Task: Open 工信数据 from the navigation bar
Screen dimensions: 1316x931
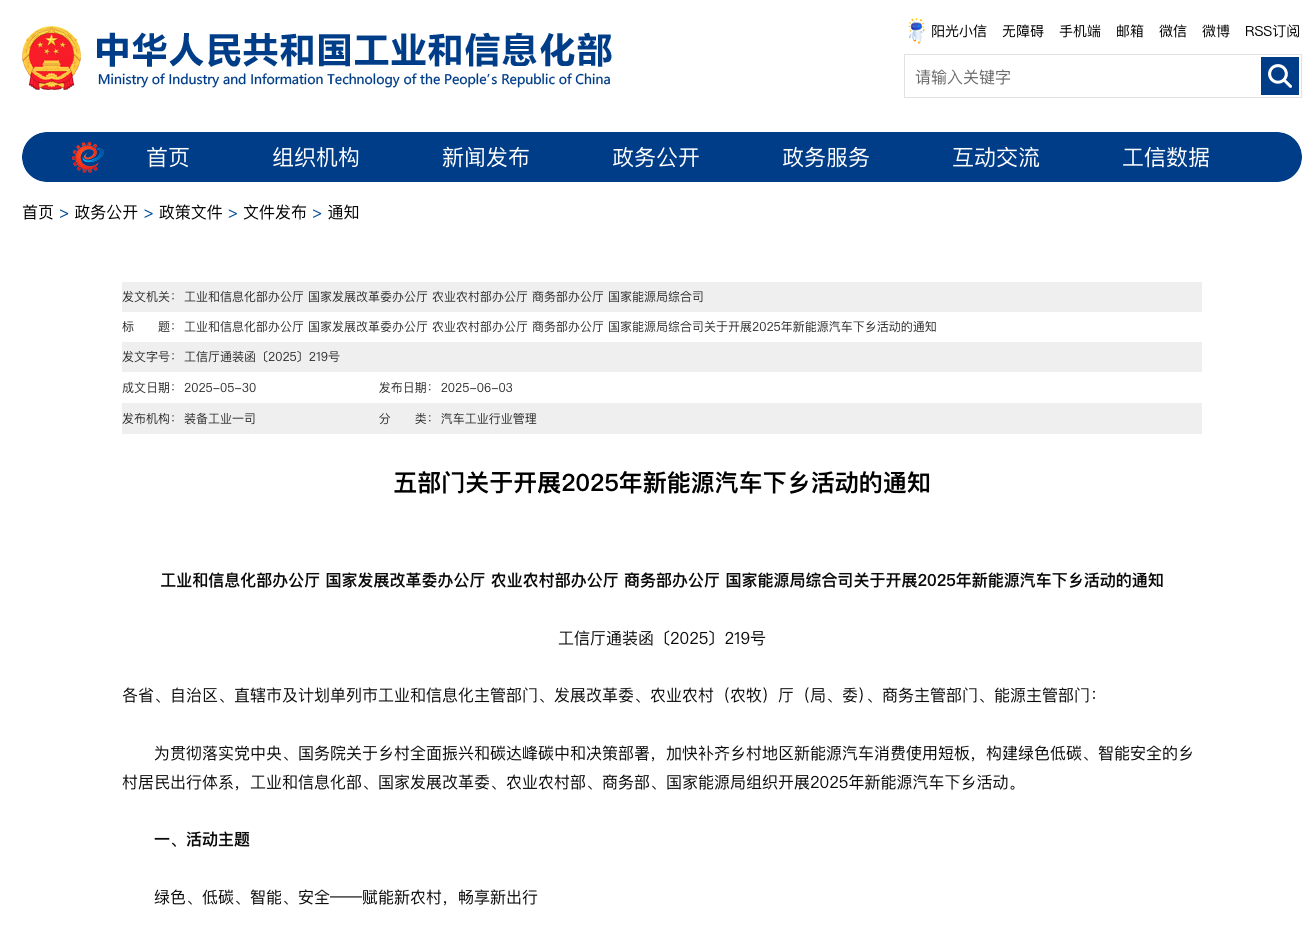Action: 1166,157
